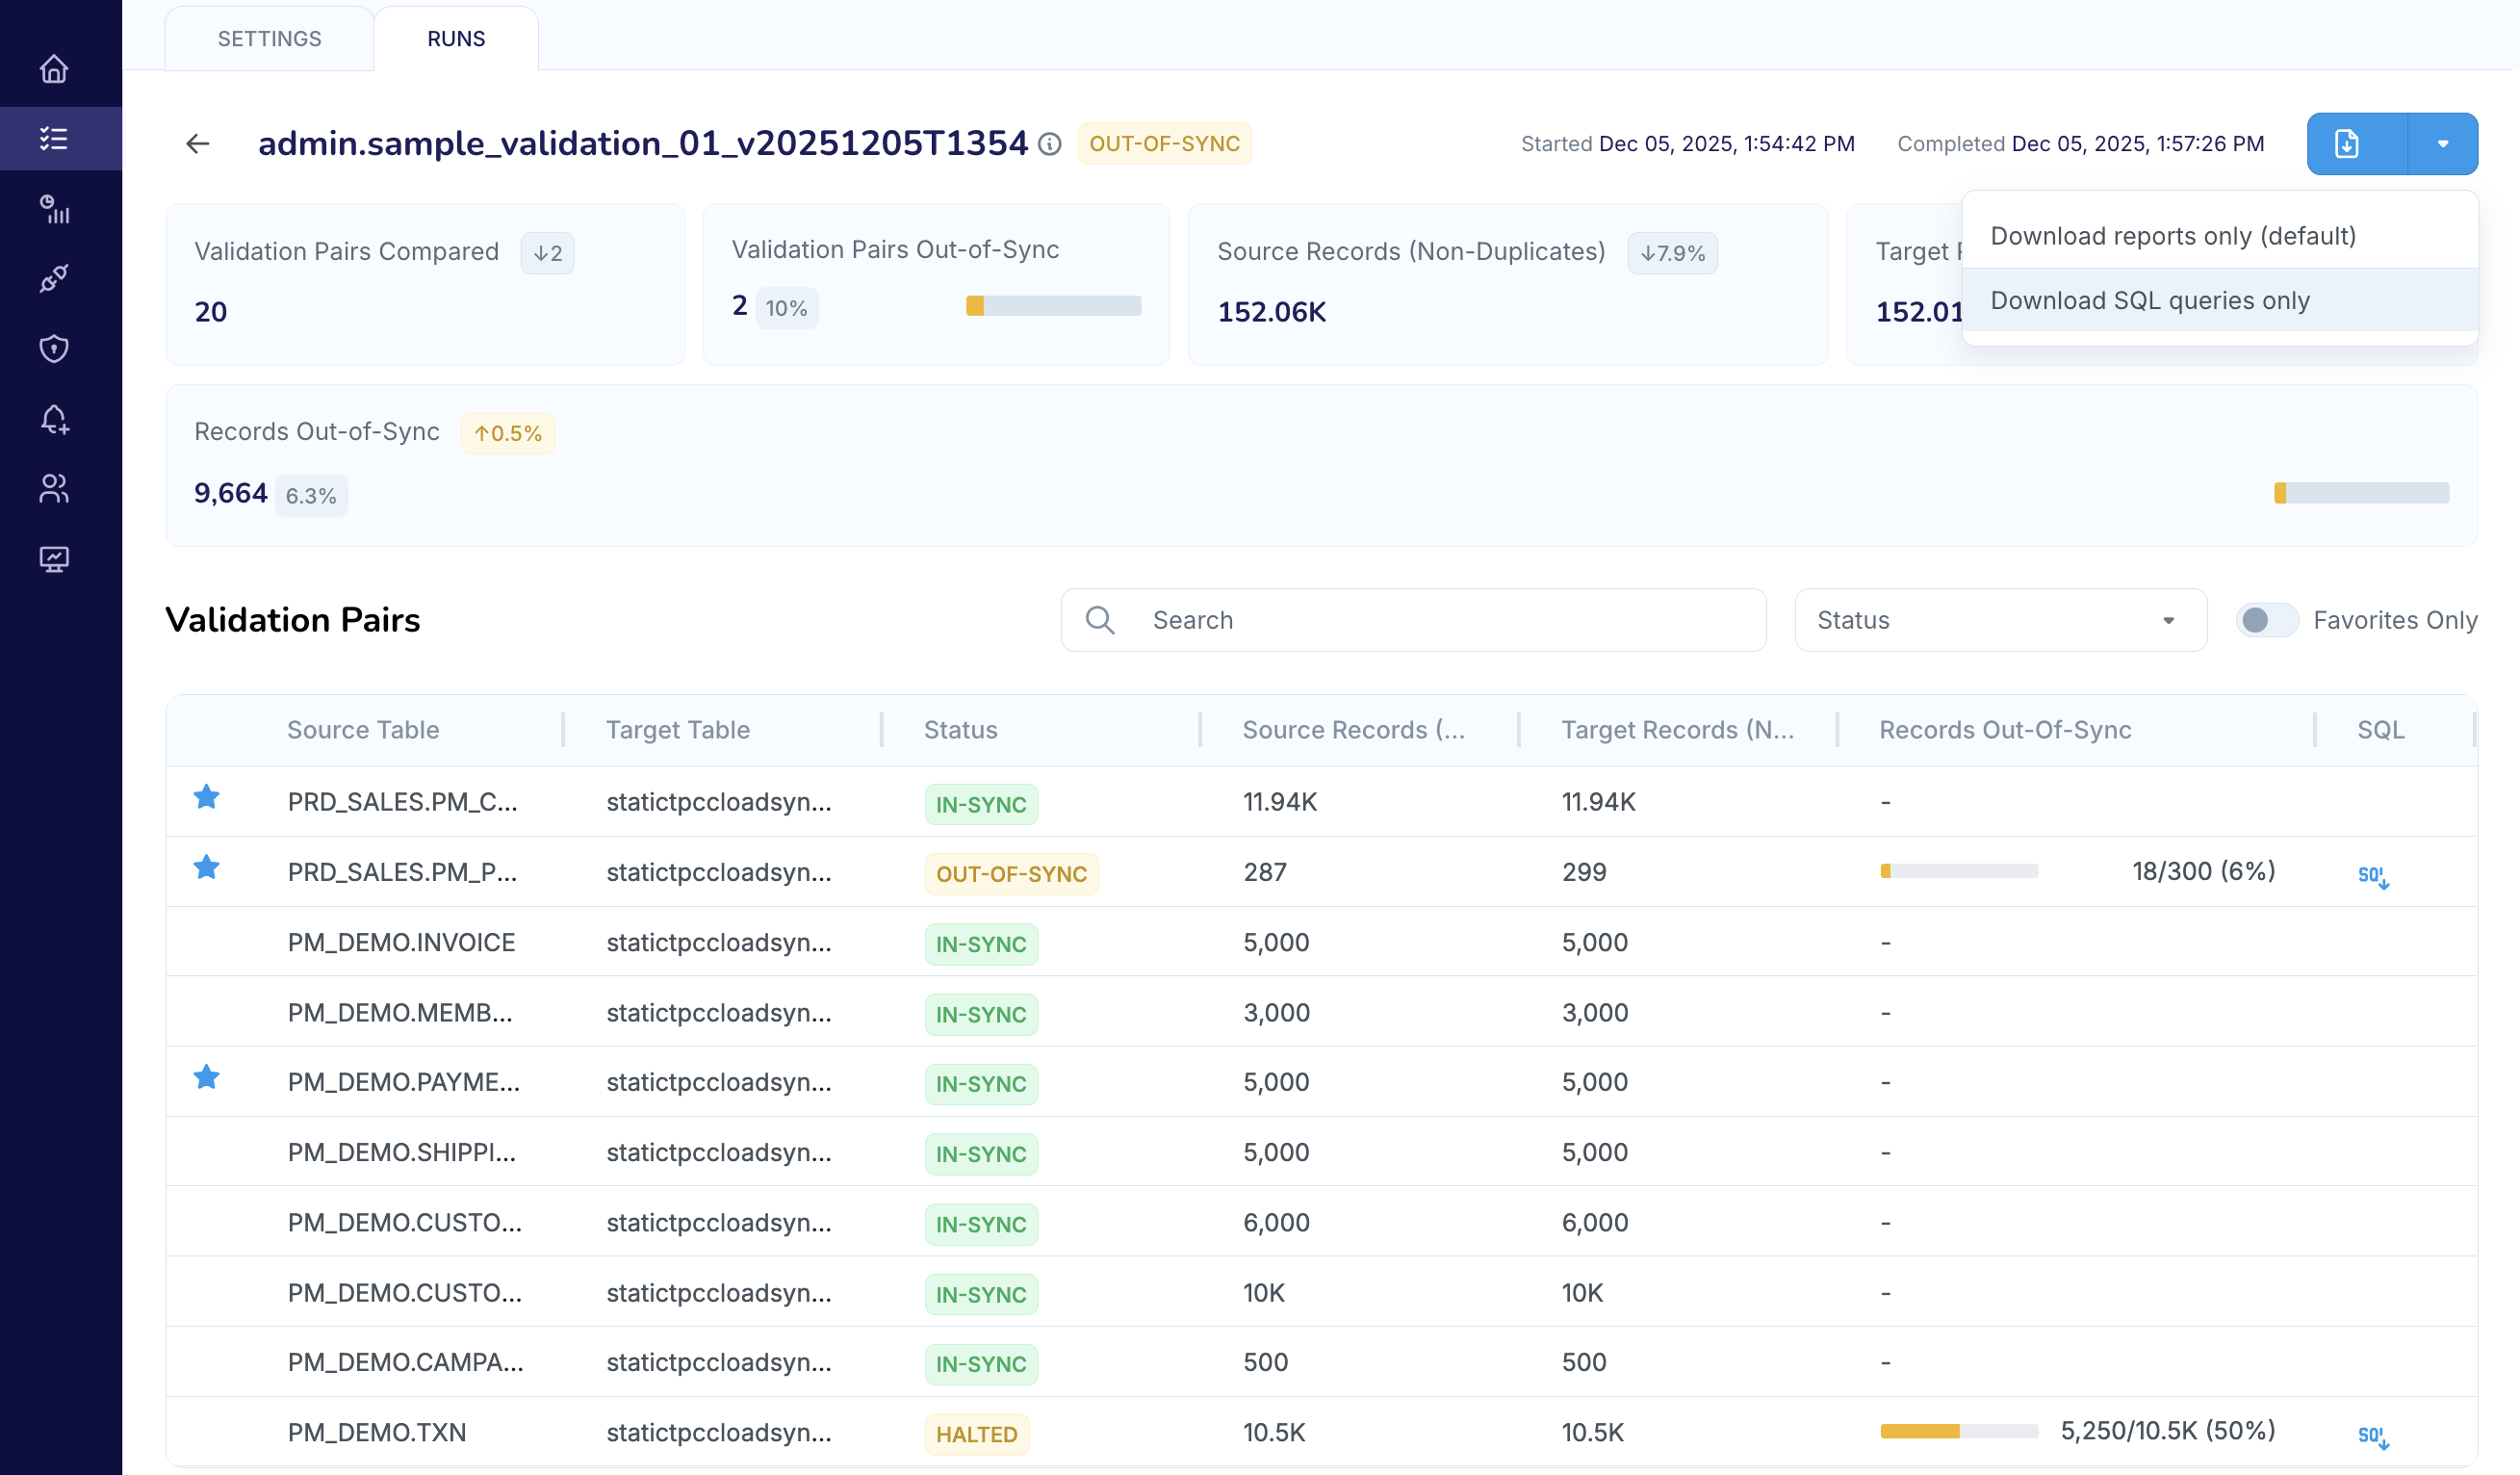The image size is (2520, 1475).
Task: Open the home icon in sidebar
Action: tap(54, 69)
